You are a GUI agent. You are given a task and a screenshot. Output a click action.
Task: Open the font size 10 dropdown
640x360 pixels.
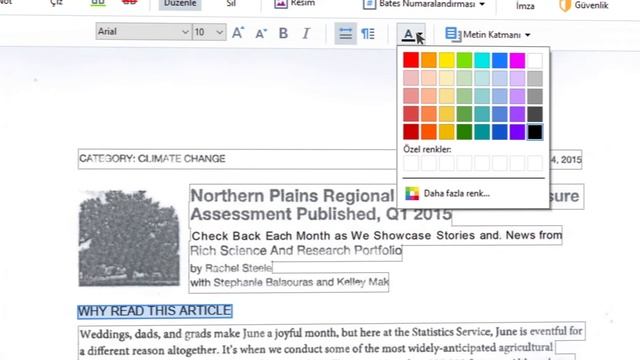point(209,31)
